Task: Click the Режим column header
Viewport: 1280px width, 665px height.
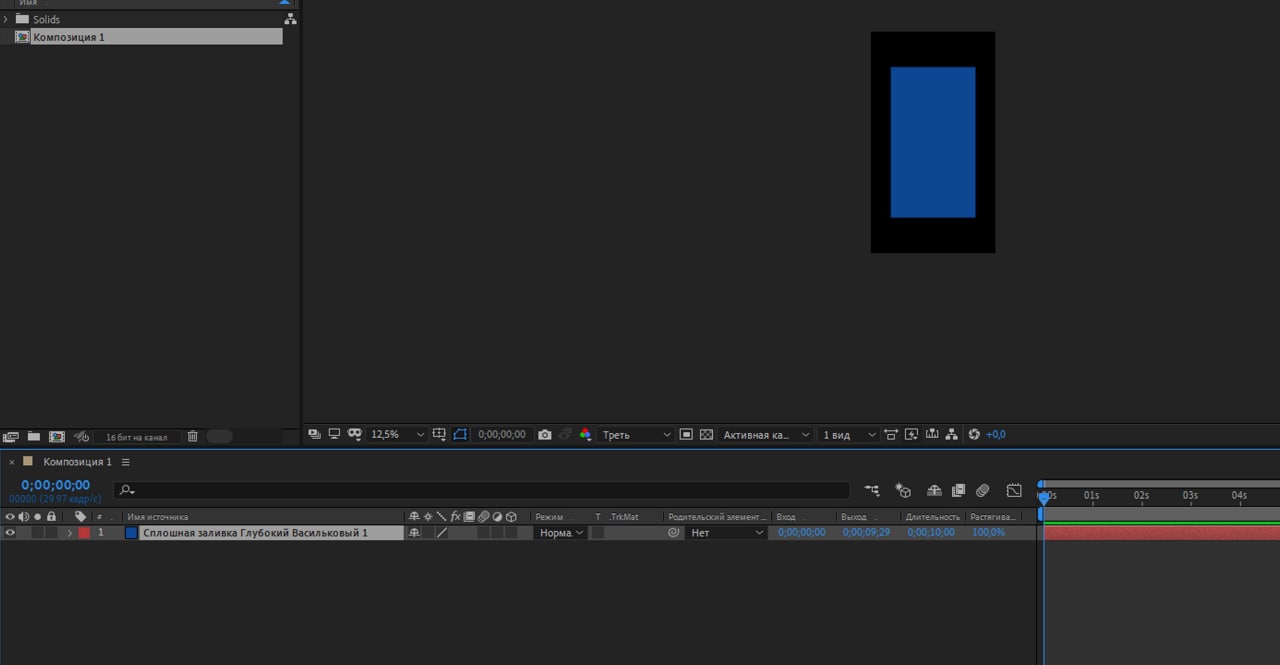Action: tap(549, 517)
